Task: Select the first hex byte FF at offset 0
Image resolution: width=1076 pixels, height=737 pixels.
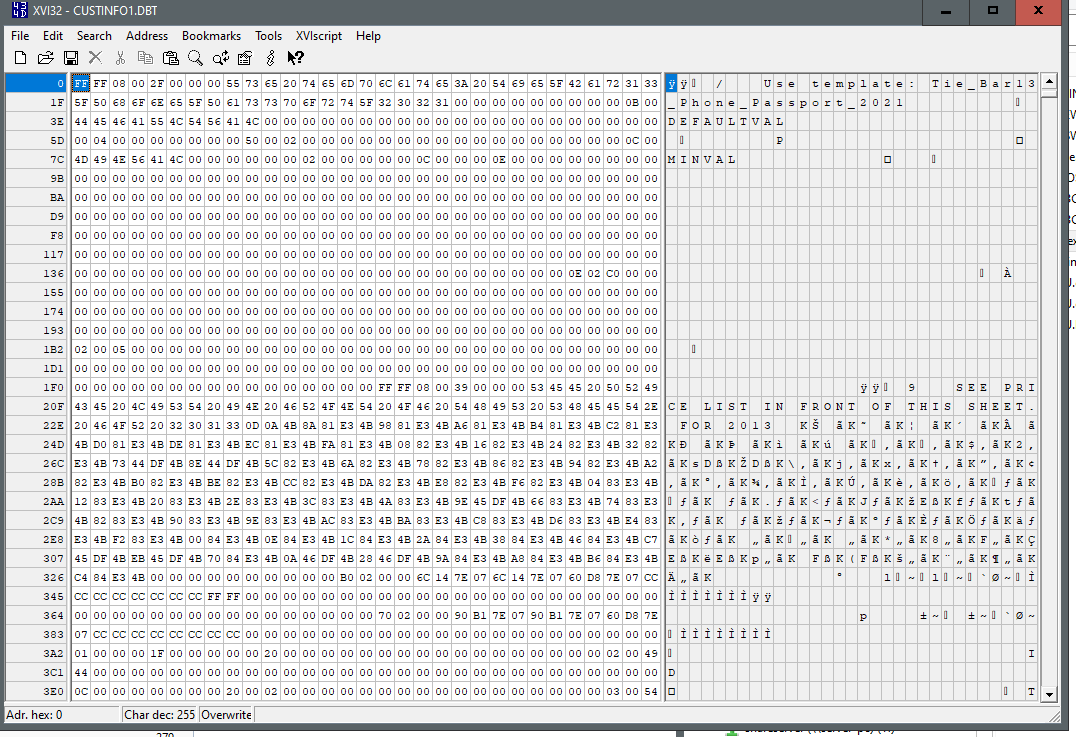Action: pyautogui.click(x=81, y=83)
